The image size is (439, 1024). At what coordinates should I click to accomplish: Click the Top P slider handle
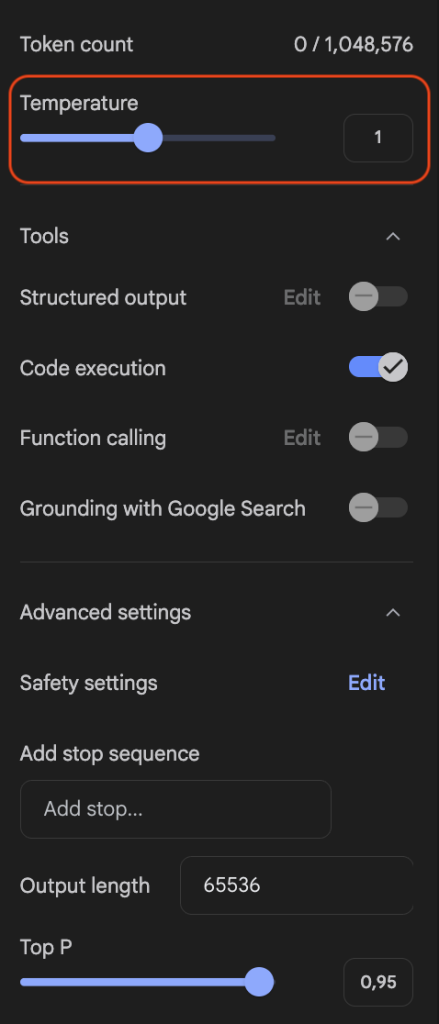click(259, 982)
